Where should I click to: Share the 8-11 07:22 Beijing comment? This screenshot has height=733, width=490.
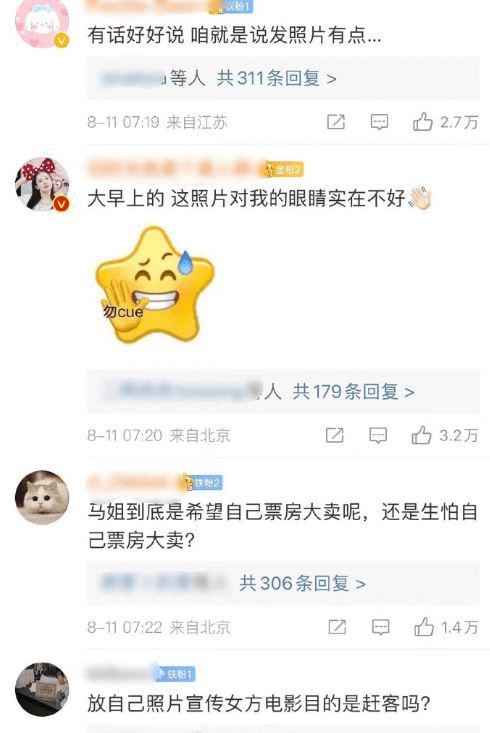(337, 627)
